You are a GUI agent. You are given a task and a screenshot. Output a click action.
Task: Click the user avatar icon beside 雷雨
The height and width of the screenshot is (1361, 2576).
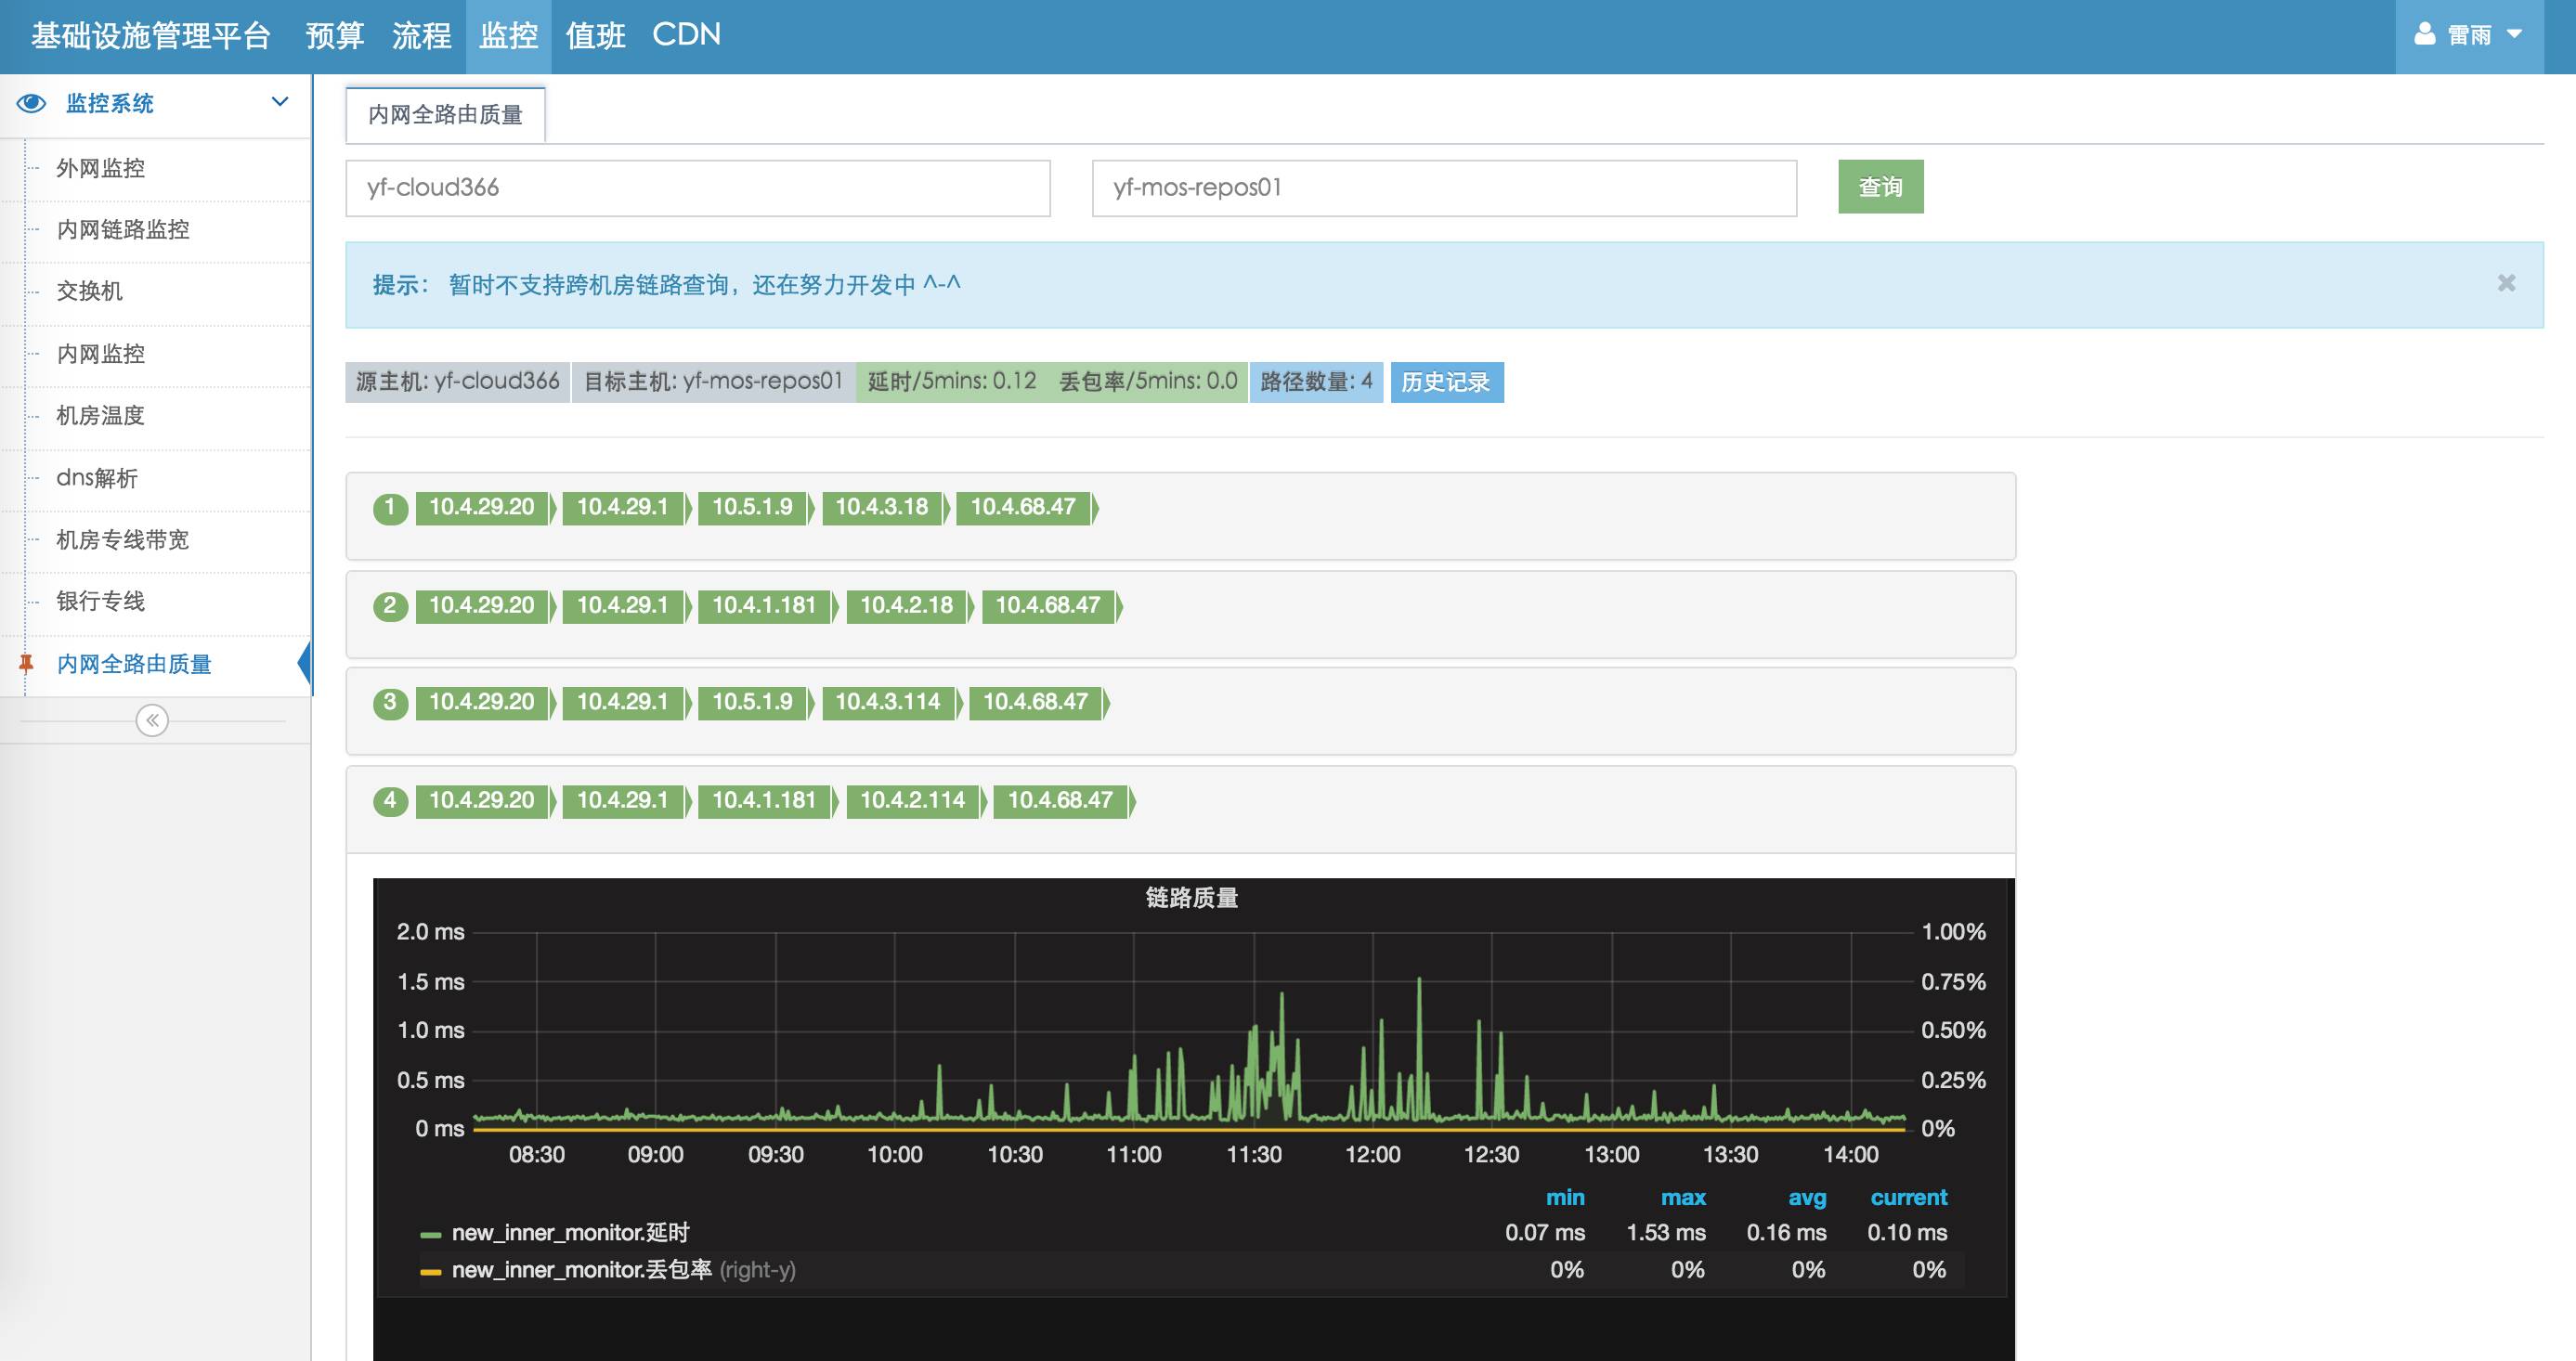(x=2424, y=35)
